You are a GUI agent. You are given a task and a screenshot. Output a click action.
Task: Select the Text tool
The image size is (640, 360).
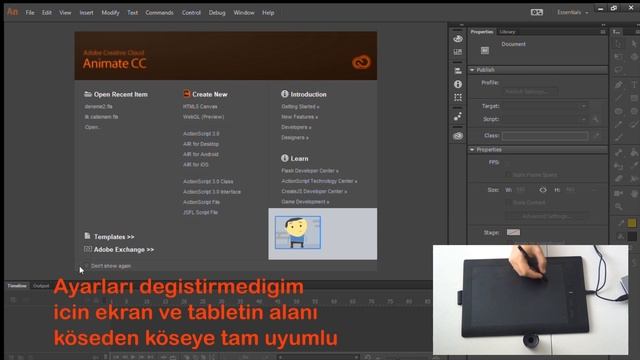point(634,84)
